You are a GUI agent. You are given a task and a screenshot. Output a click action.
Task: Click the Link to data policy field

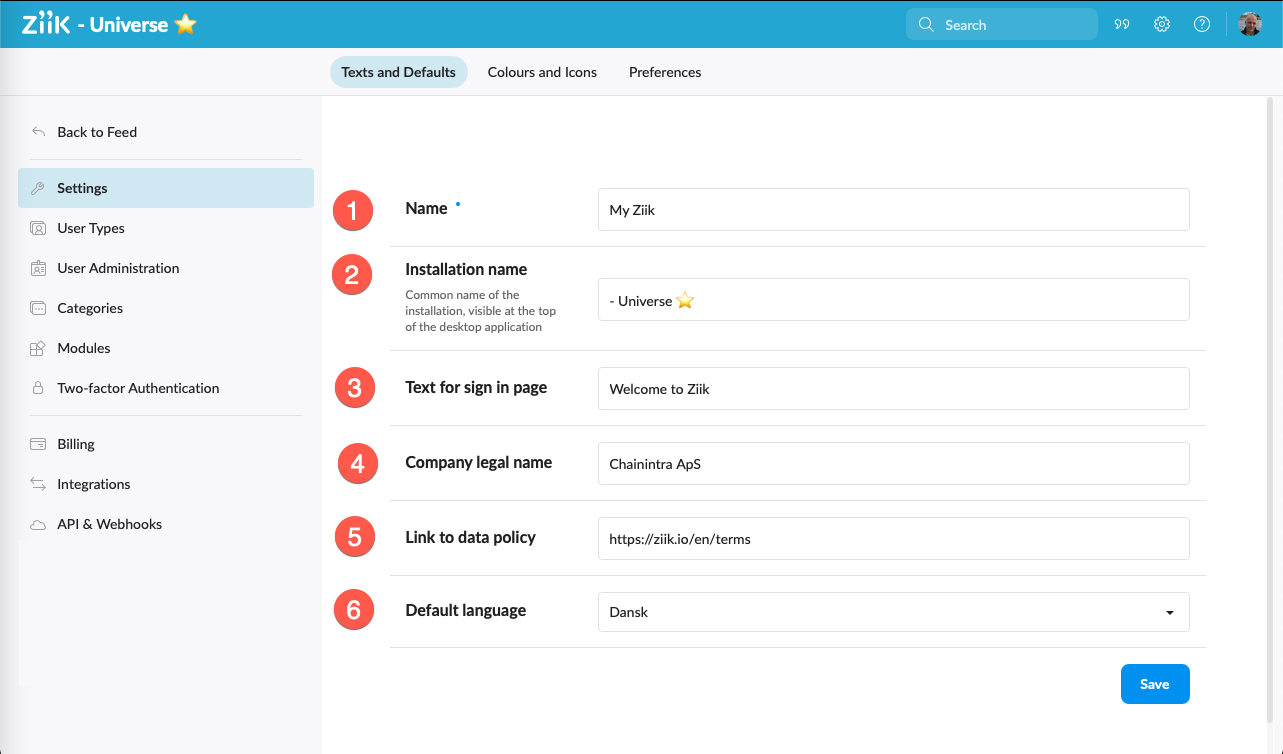[894, 538]
